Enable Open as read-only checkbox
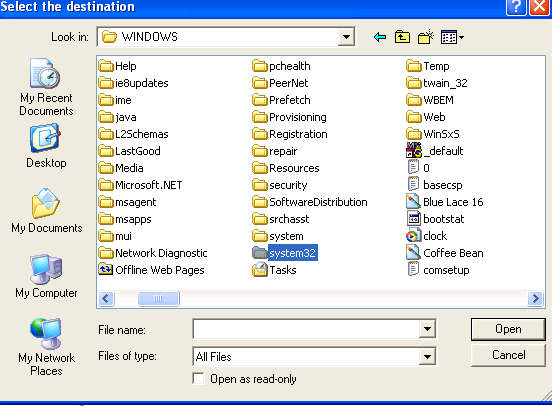This screenshot has height=406, width=552. coord(199,379)
